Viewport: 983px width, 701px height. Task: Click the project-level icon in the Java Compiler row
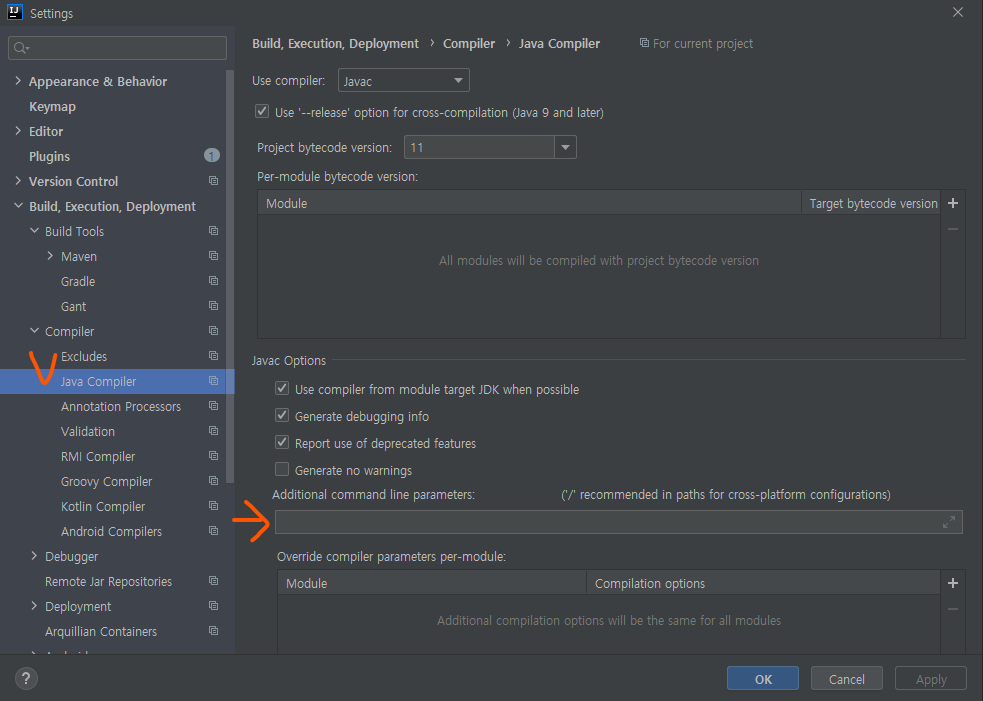tap(213, 381)
